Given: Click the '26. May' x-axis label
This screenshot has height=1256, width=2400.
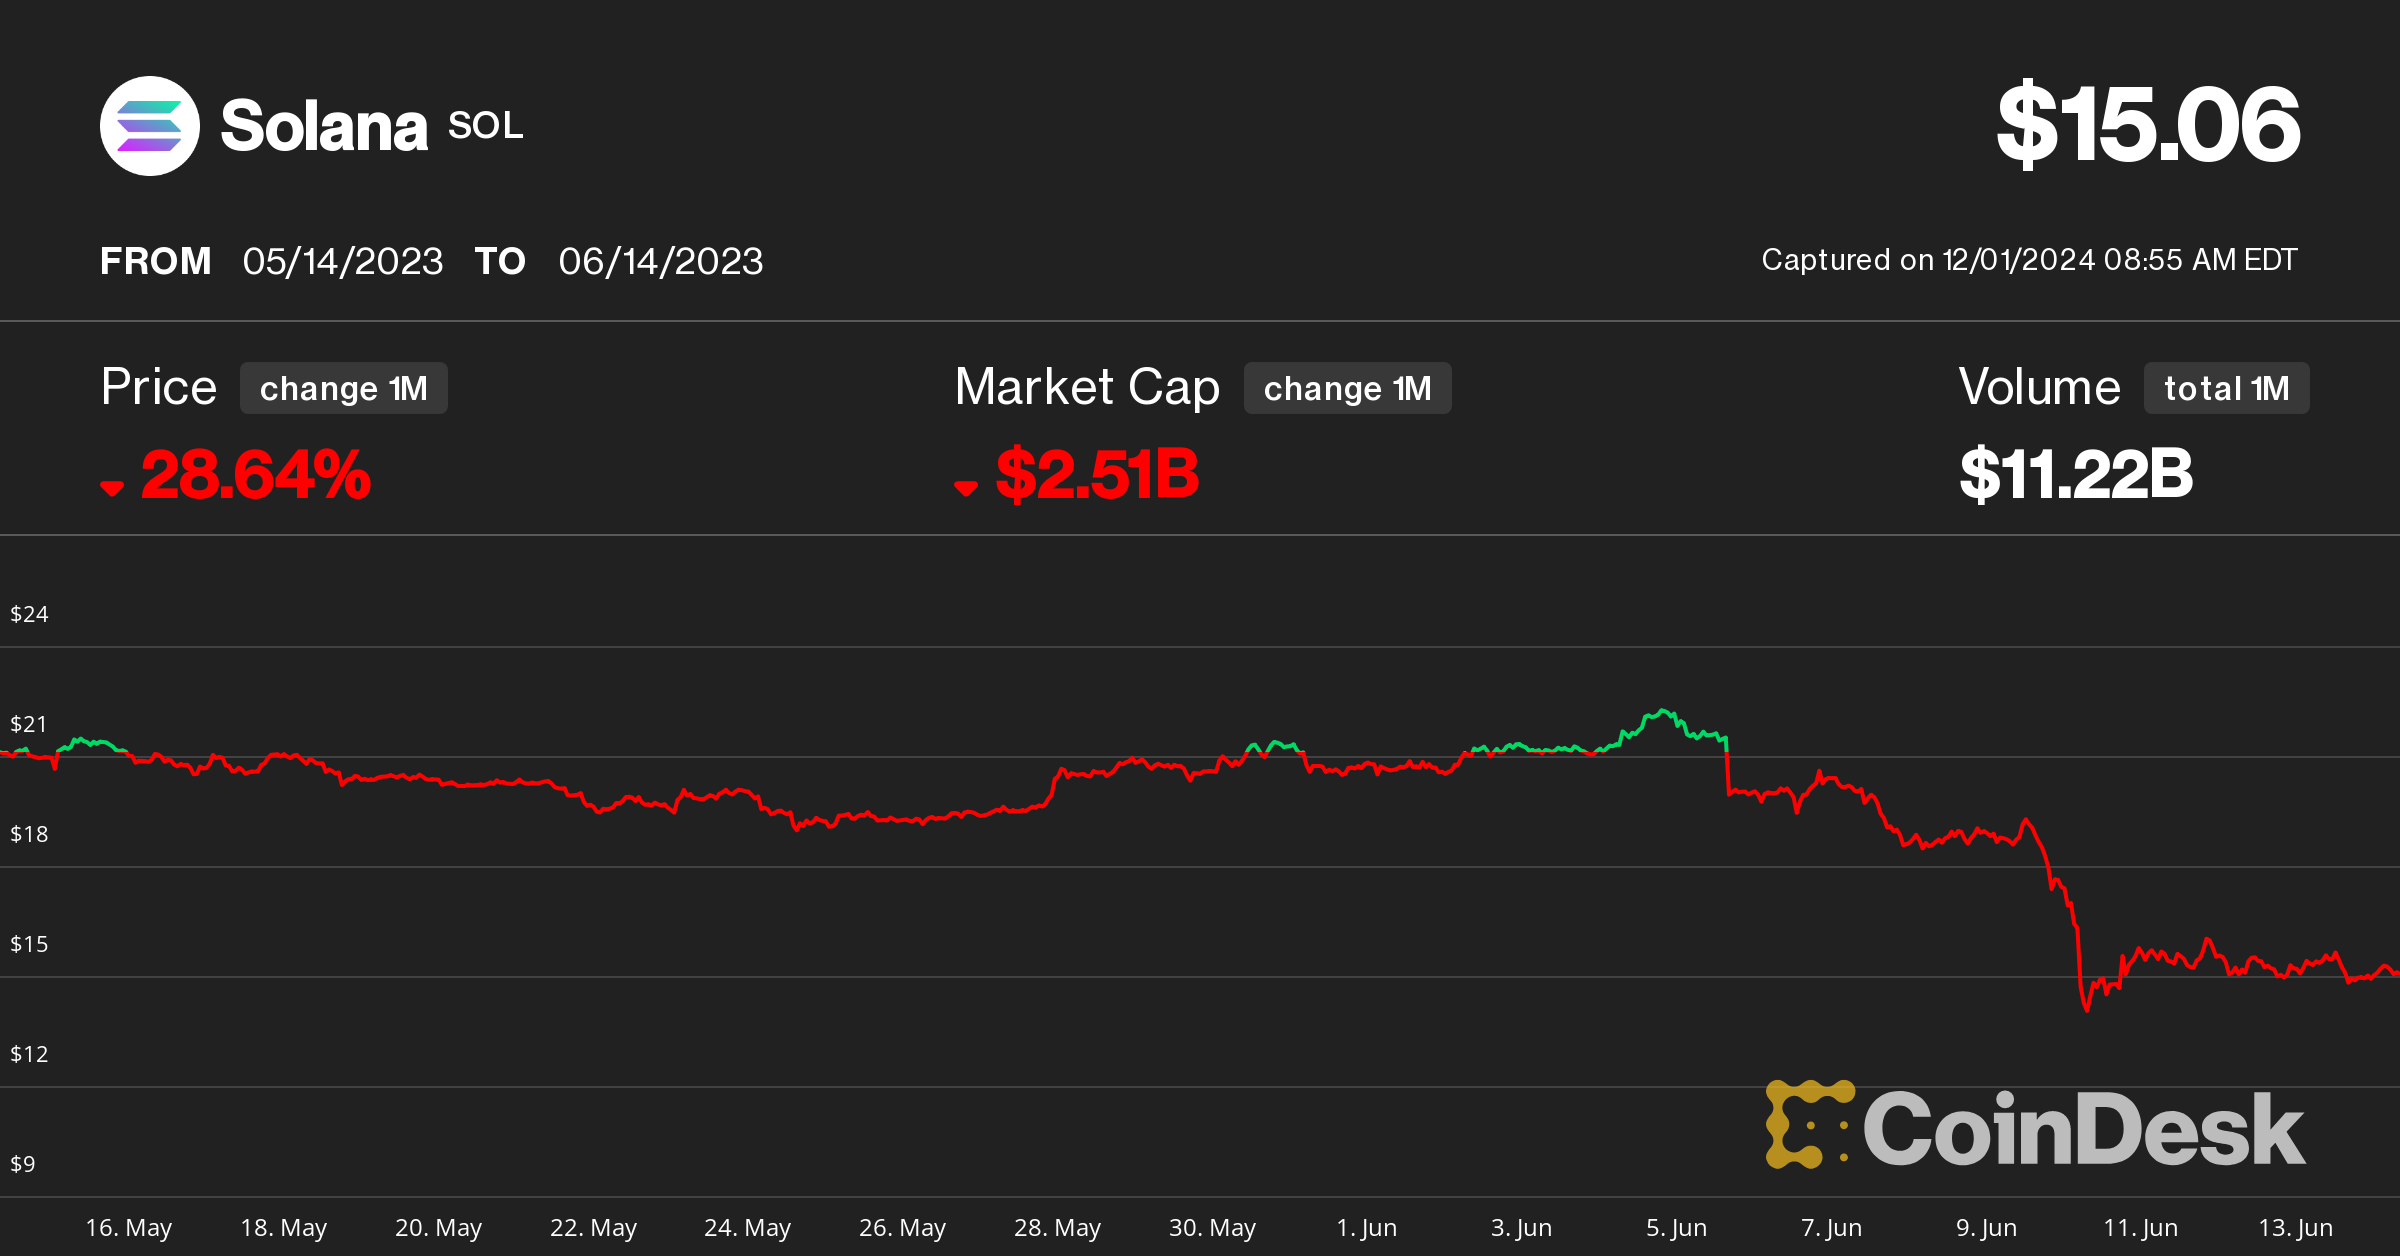Looking at the screenshot, I should point(903,1227).
